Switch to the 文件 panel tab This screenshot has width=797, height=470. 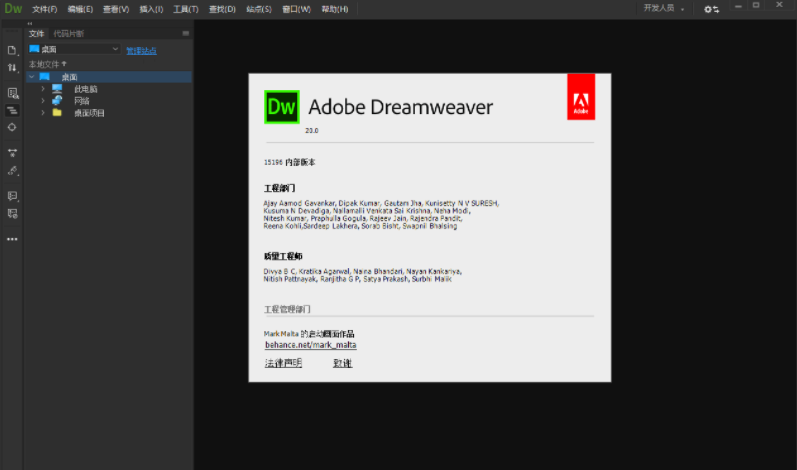(x=36, y=34)
